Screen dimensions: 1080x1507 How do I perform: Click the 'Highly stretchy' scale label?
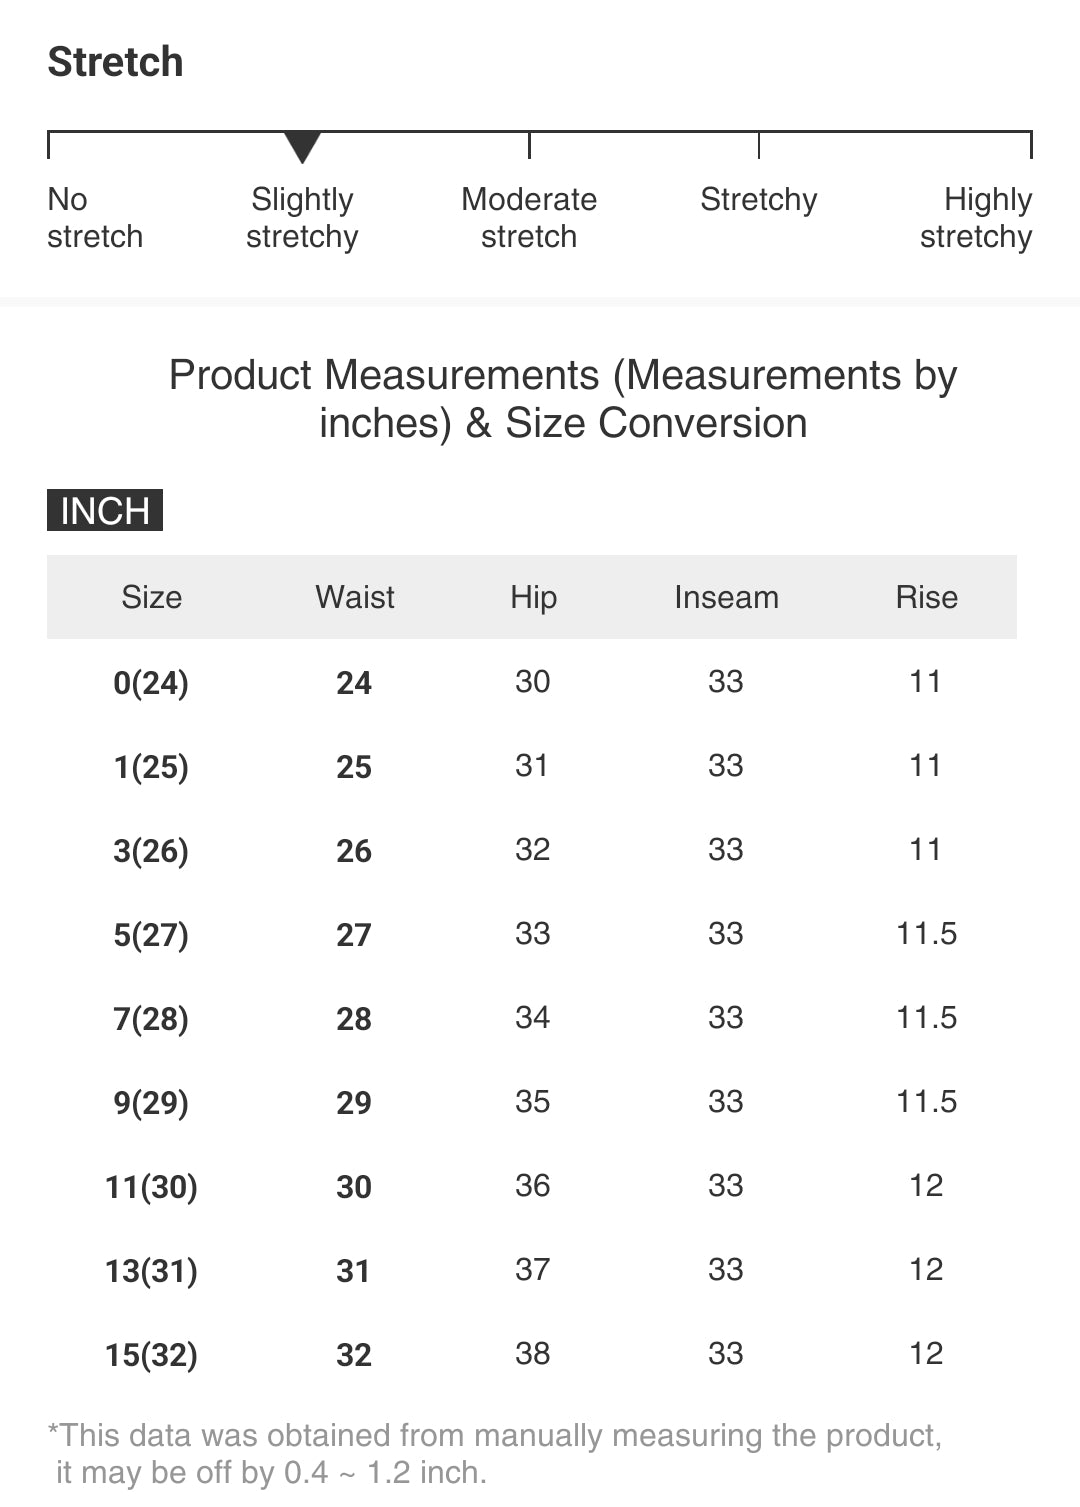coord(976,218)
